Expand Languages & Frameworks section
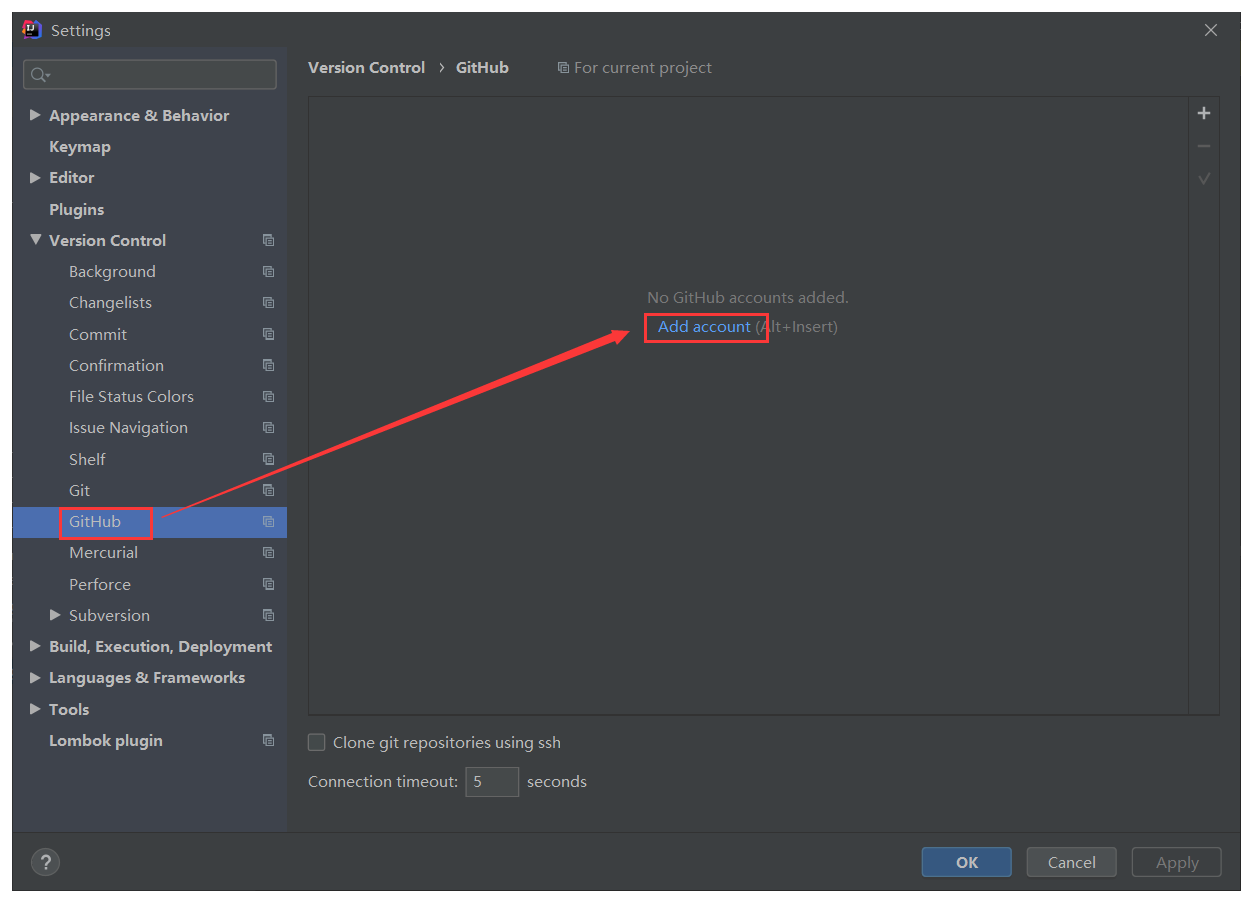The image size is (1253, 903). pos(36,677)
